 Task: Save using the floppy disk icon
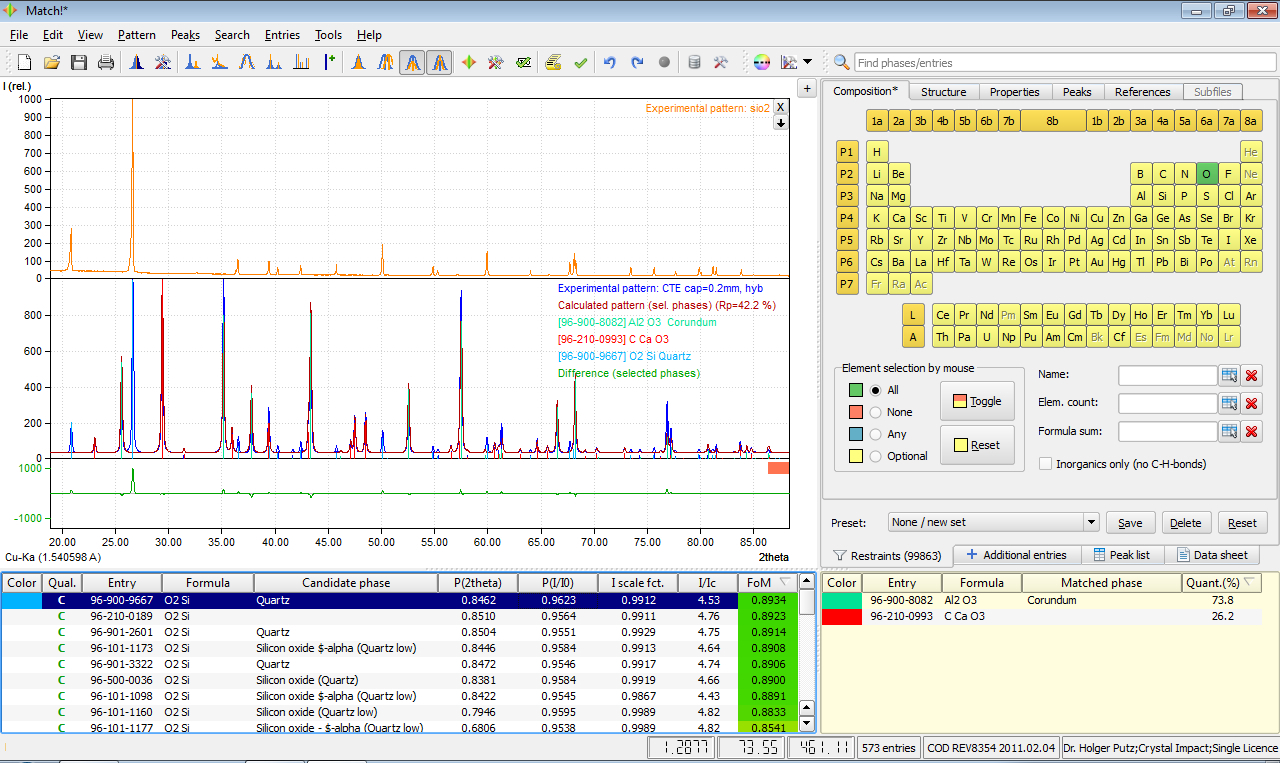(x=79, y=63)
